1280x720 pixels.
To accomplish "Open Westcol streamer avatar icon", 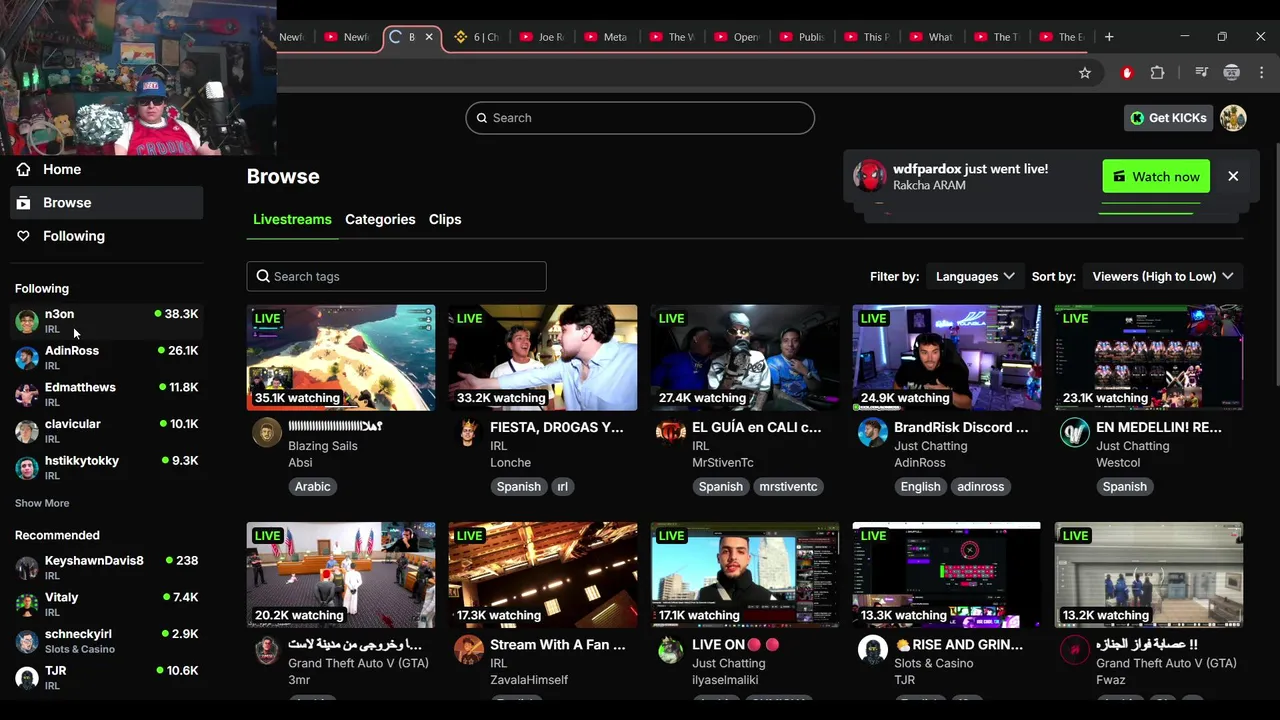I will tap(1075, 433).
